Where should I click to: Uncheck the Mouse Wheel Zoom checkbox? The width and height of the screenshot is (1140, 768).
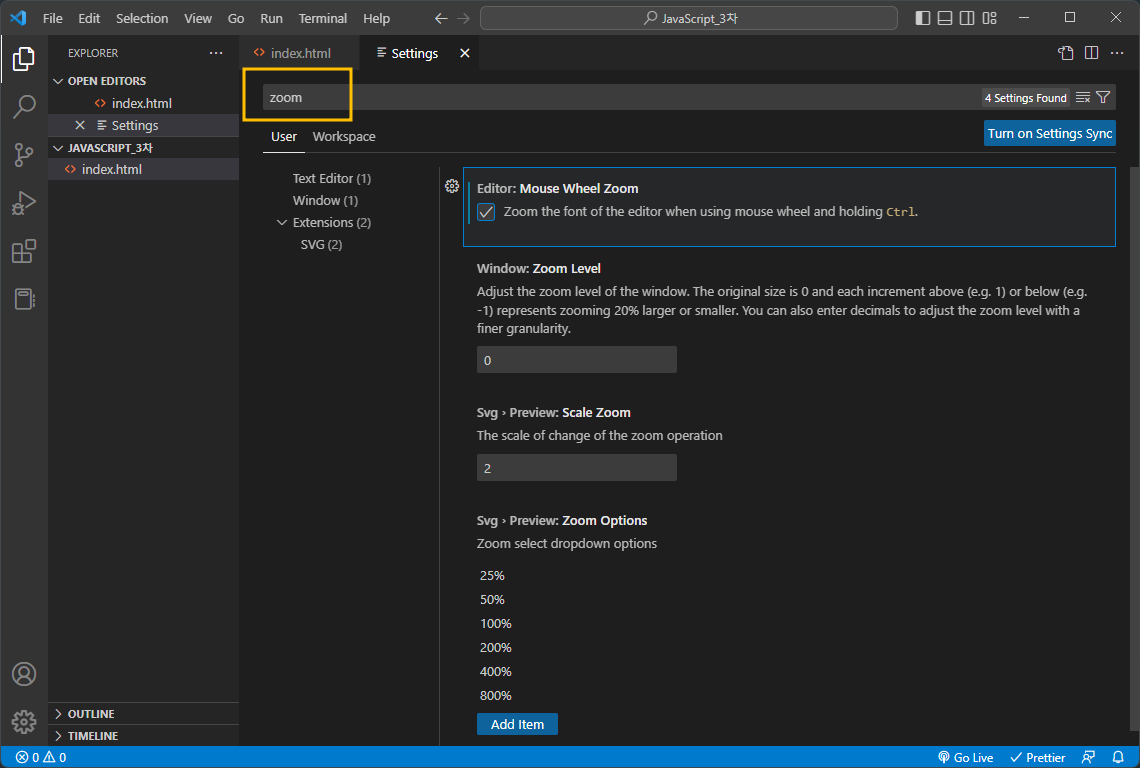(x=485, y=211)
